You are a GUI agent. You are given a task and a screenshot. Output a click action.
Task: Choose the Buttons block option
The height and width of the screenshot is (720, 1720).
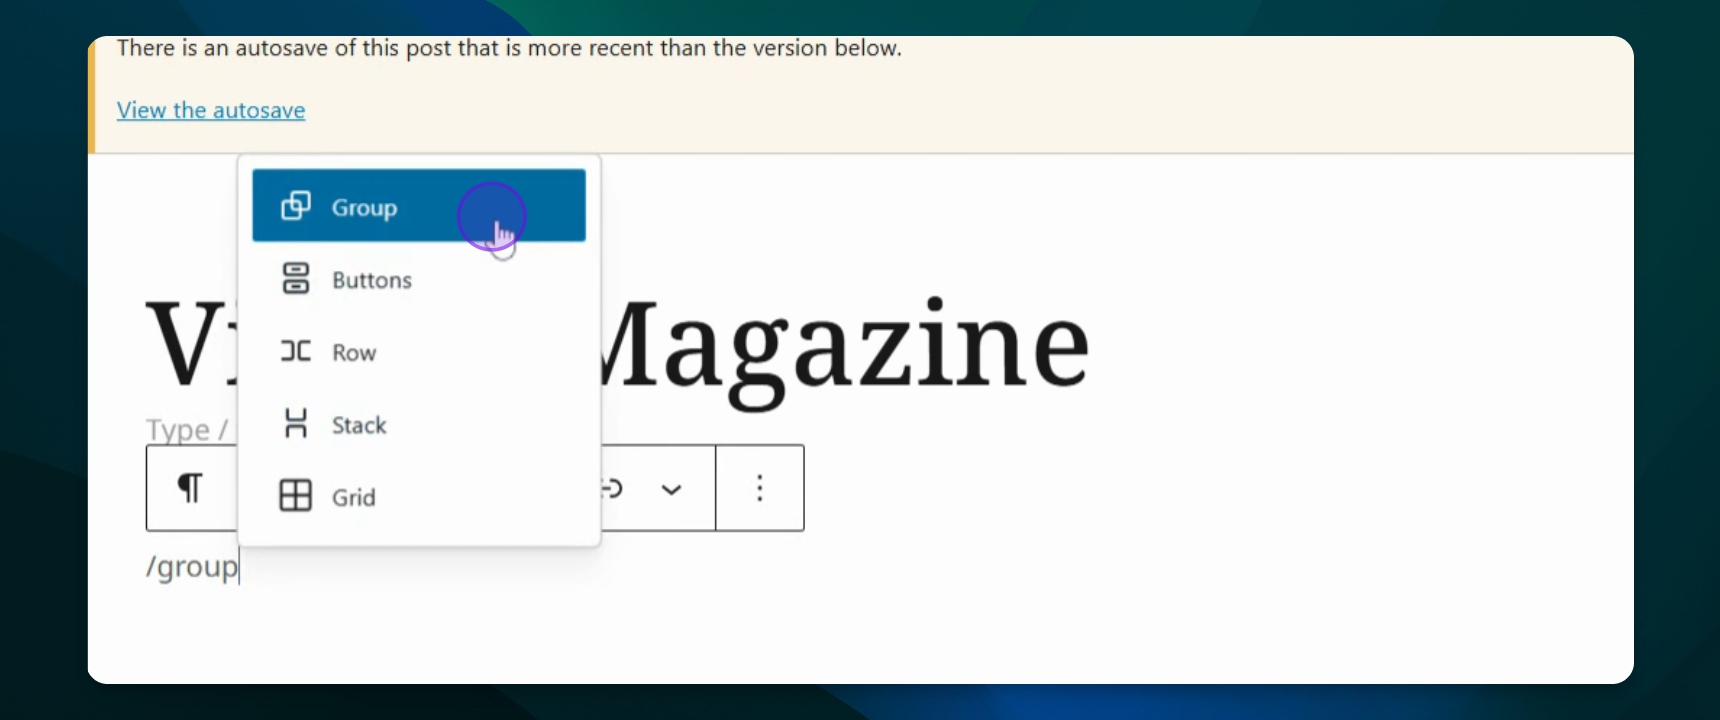[x=419, y=279]
